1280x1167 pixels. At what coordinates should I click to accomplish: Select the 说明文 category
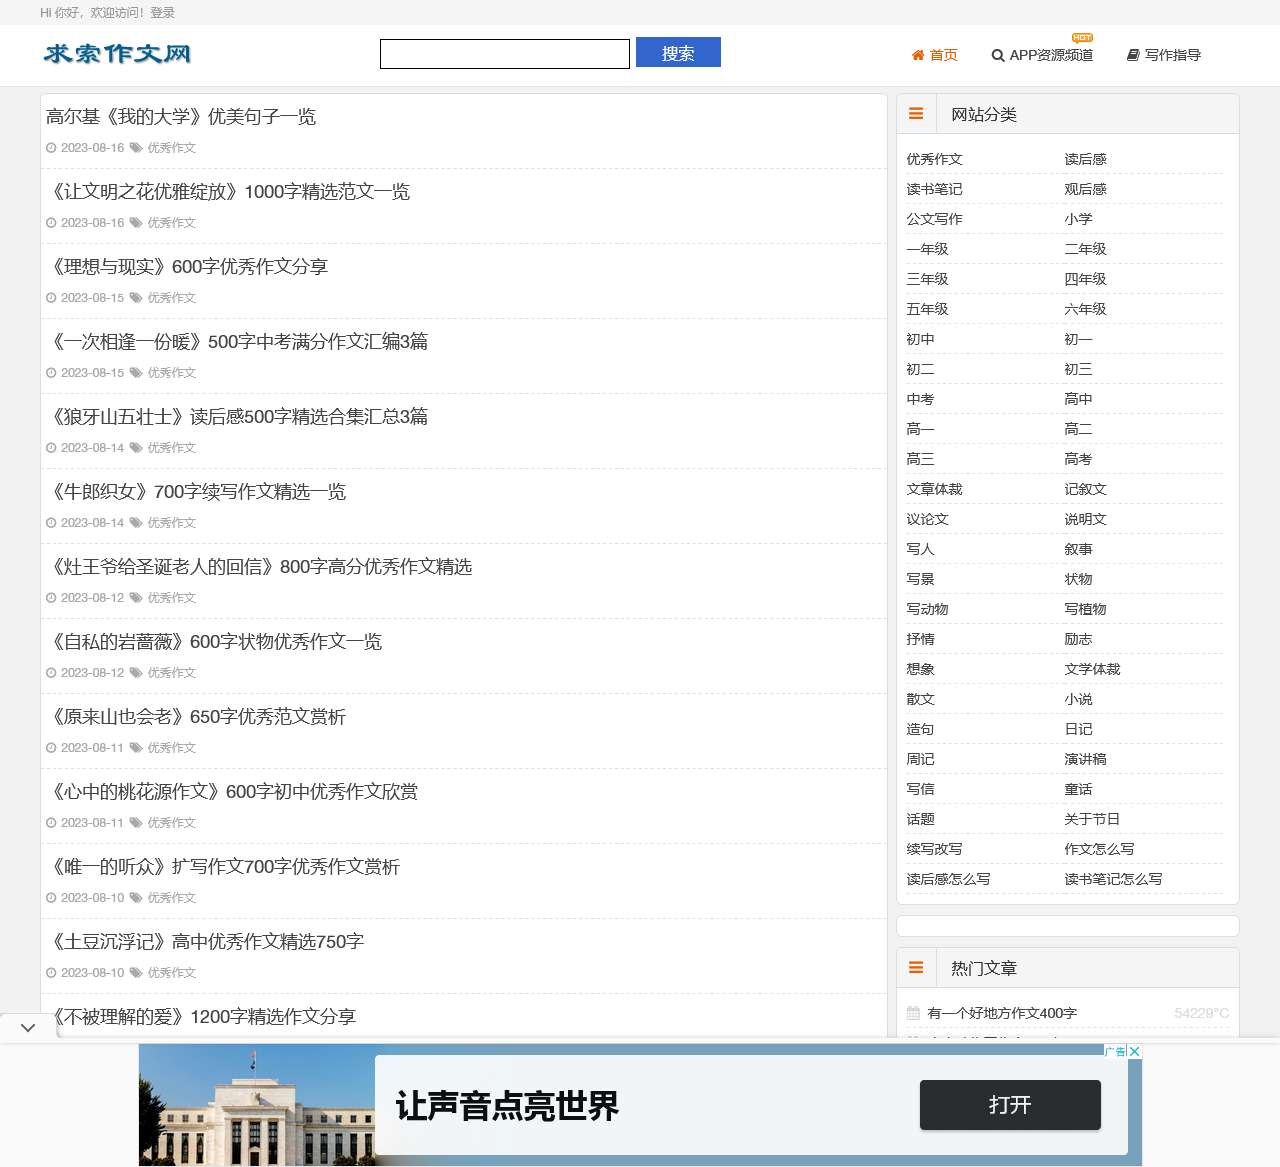click(1085, 519)
